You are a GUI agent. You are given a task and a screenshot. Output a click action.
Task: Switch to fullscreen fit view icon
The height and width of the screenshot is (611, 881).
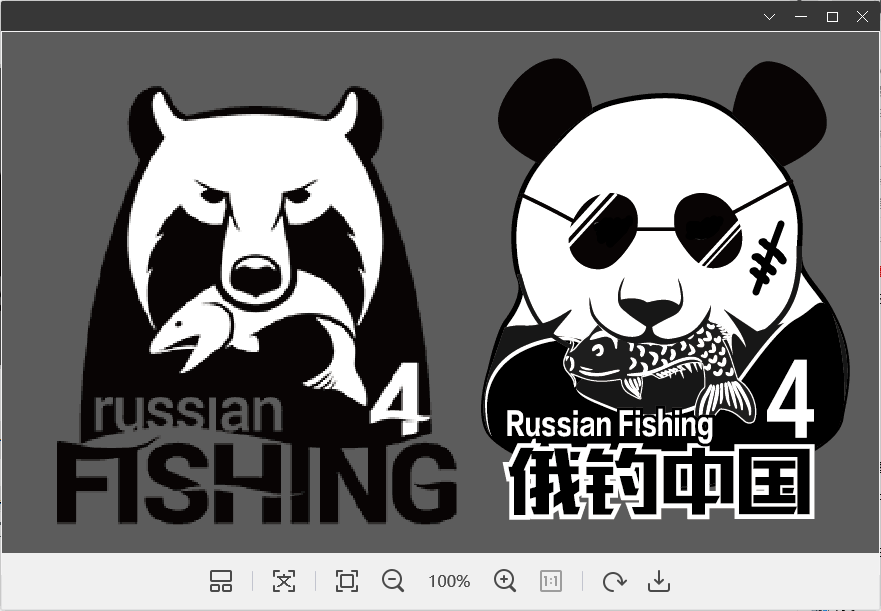(x=347, y=581)
